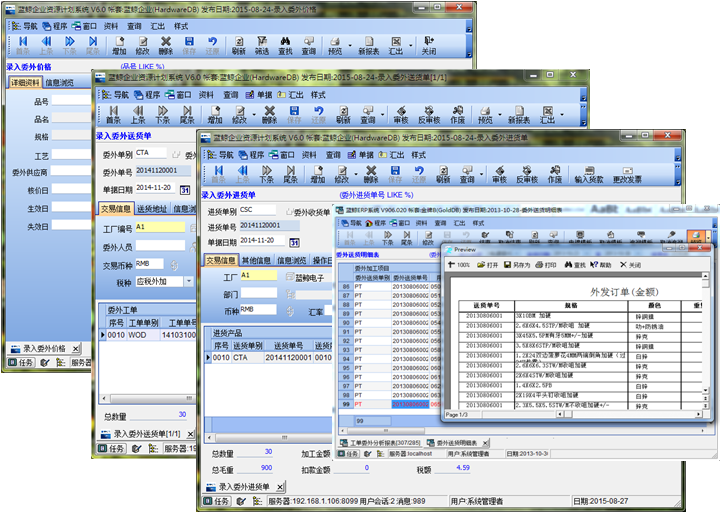Click 刷新 in 录入委外进货单 window toolbar

(x=443, y=175)
